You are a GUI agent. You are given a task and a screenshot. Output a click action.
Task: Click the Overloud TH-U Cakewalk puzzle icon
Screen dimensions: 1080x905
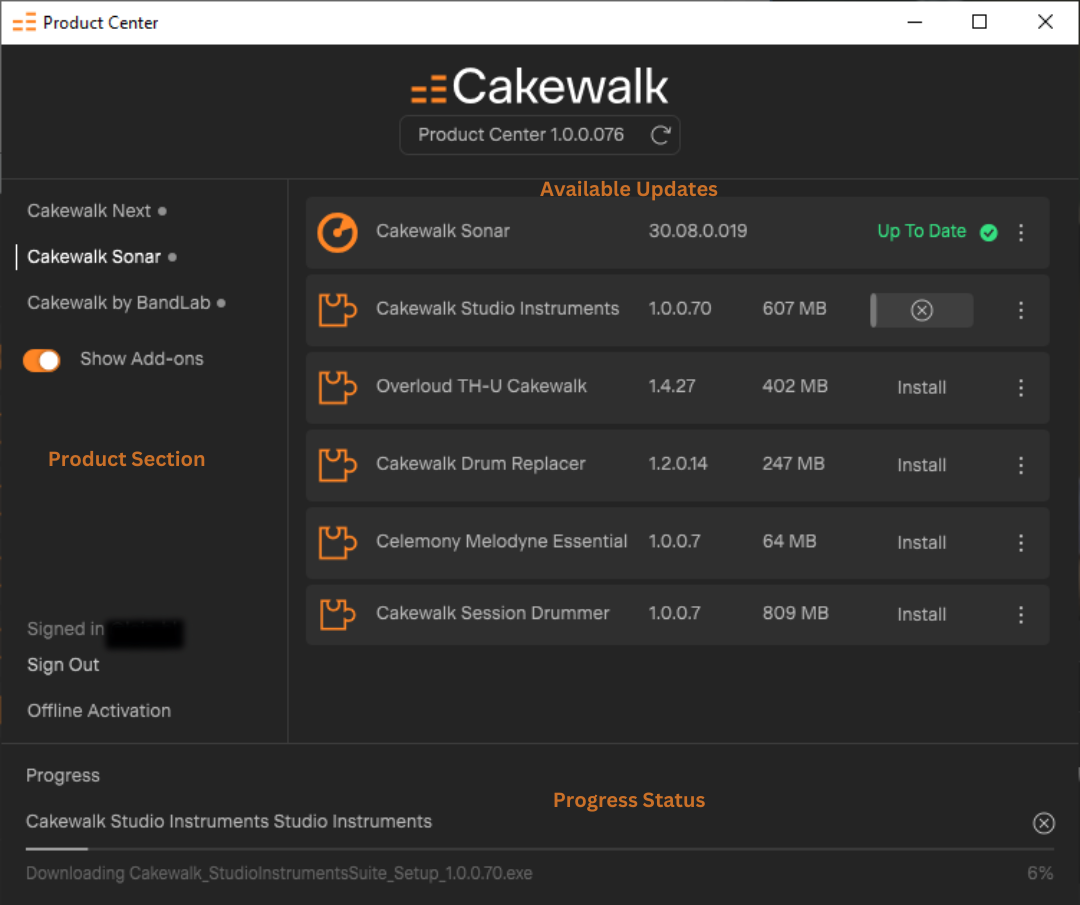point(337,387)
